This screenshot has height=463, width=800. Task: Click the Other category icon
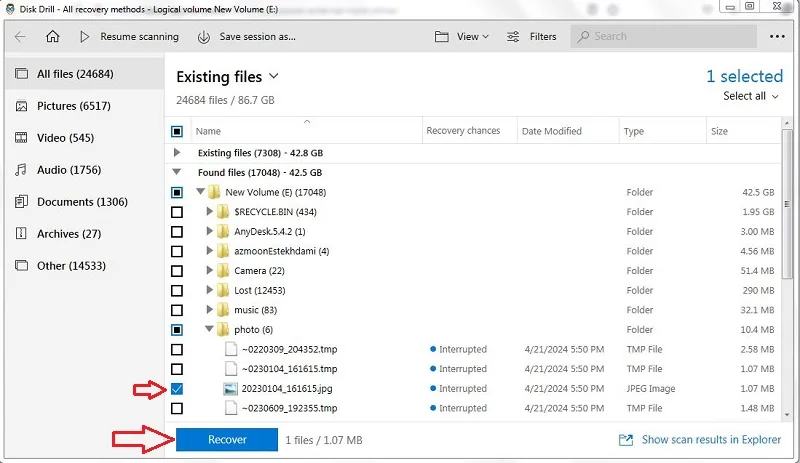coord(21,265)
